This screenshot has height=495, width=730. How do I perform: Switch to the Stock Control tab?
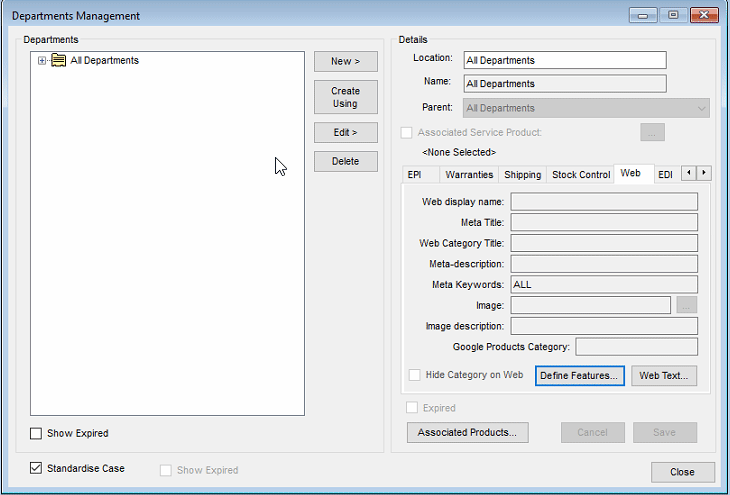[x=581, y=174]
